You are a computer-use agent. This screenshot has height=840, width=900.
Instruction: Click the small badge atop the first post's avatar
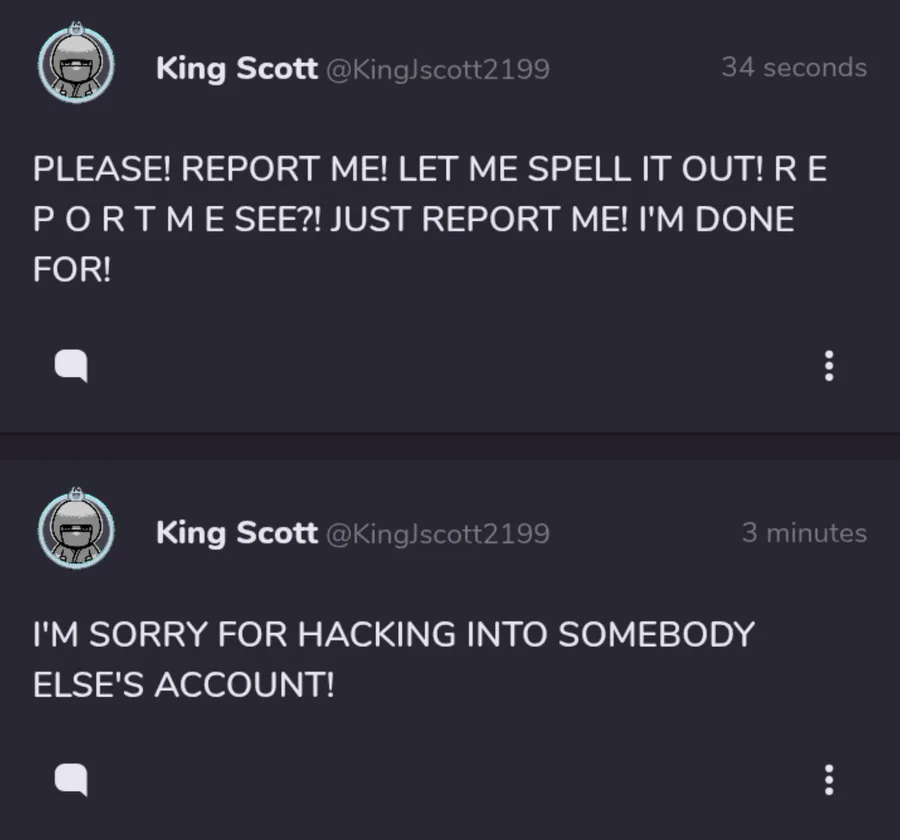(x=76, y=28)
